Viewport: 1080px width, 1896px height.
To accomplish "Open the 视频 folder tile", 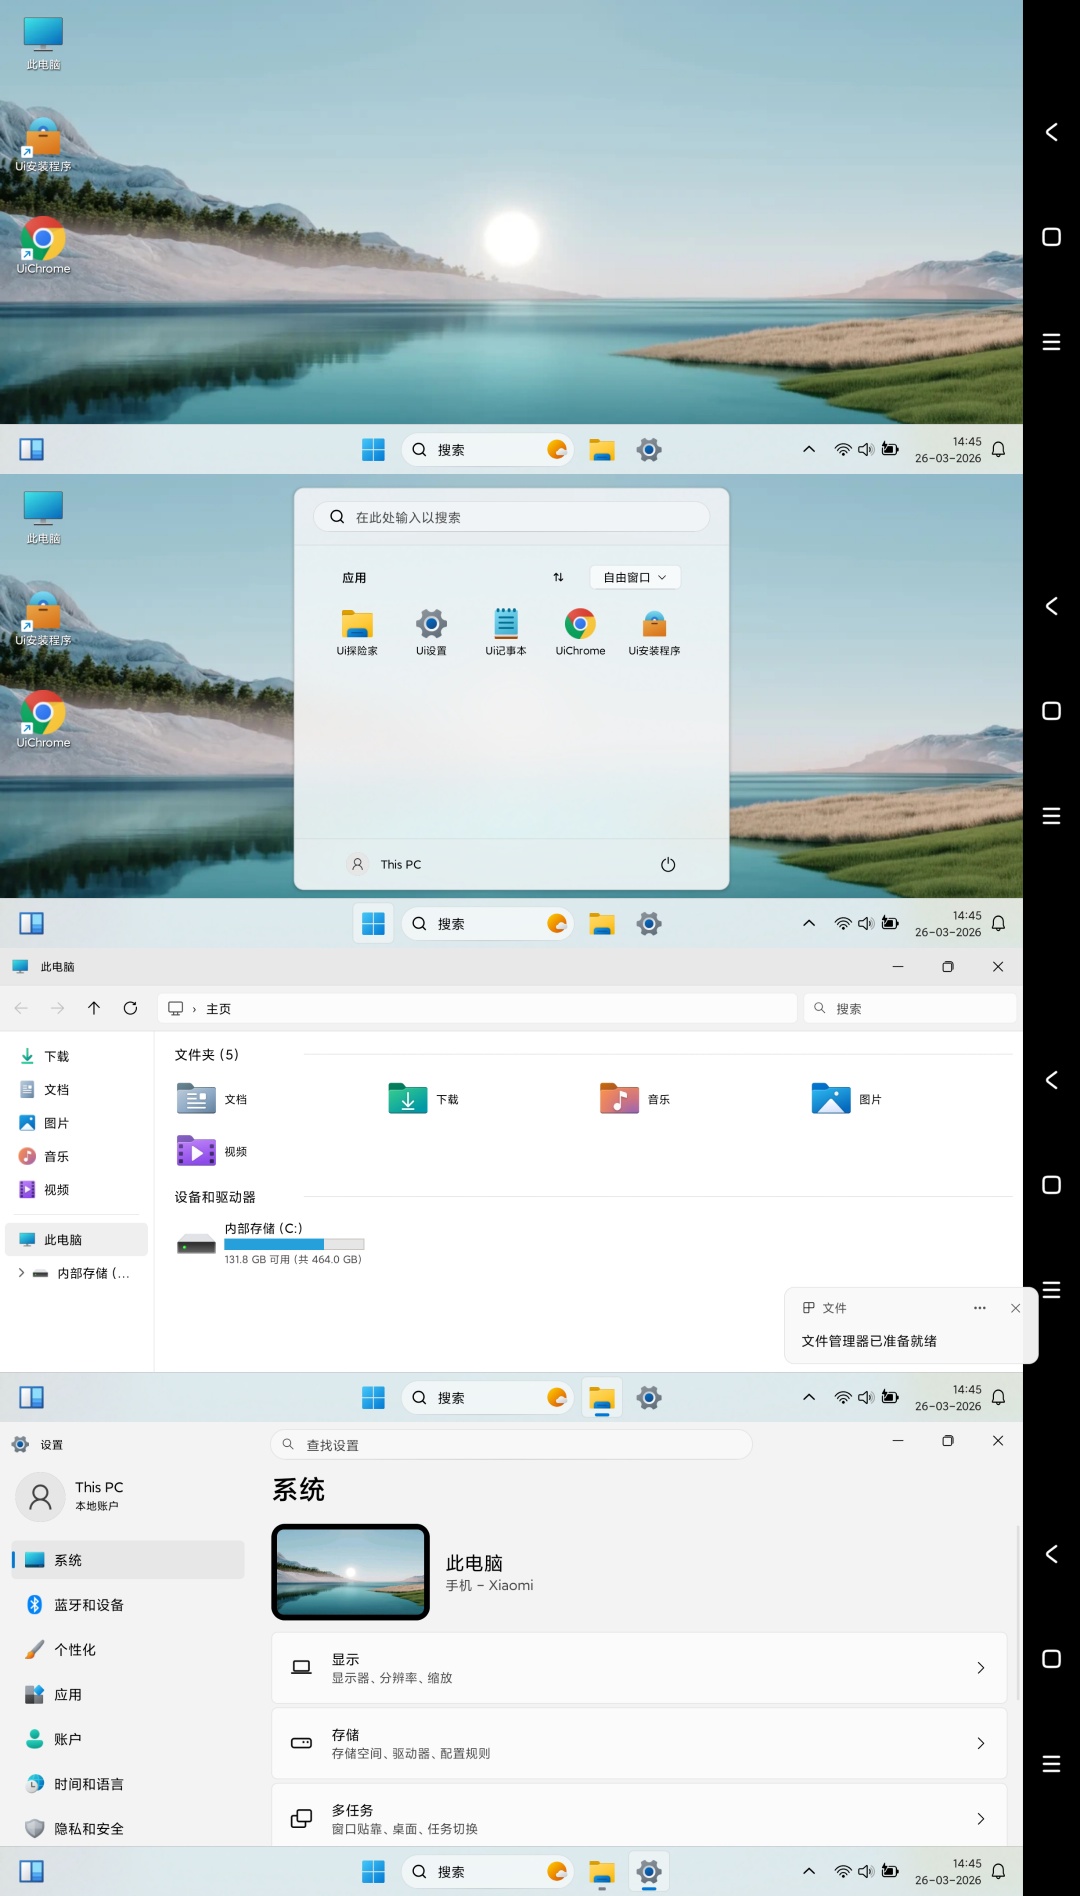I will click(x=212, y=1151).
